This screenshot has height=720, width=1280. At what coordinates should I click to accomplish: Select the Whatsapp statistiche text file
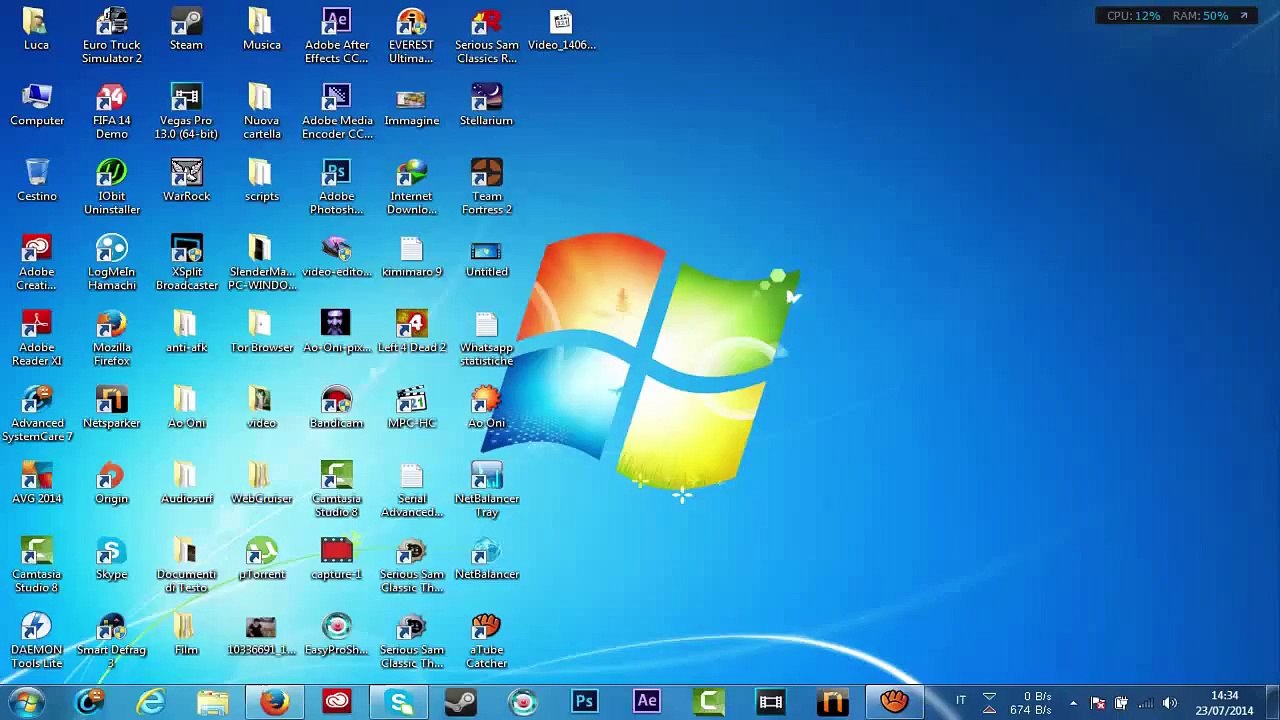[486, 338]
